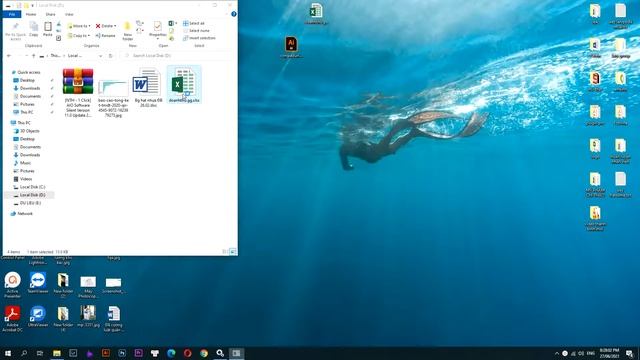The height and width of the screenshot is (360, 640).
Task: Expand the Properties dropdown arrow
Action: [158, 39]
